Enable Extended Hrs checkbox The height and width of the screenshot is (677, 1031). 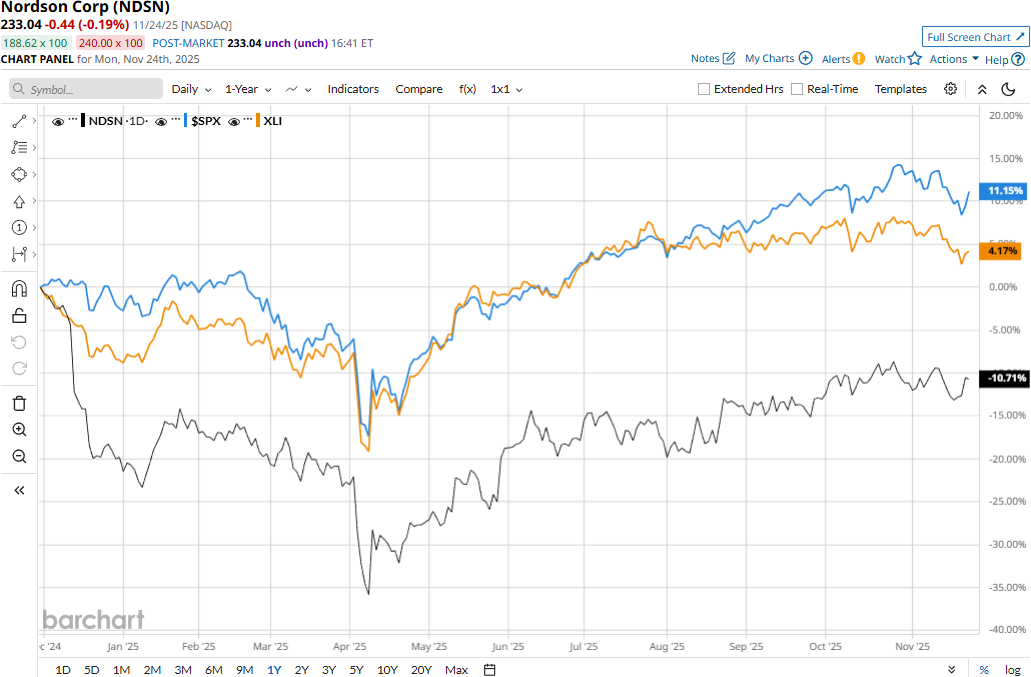pyautogui.click(x=704, y=89)
